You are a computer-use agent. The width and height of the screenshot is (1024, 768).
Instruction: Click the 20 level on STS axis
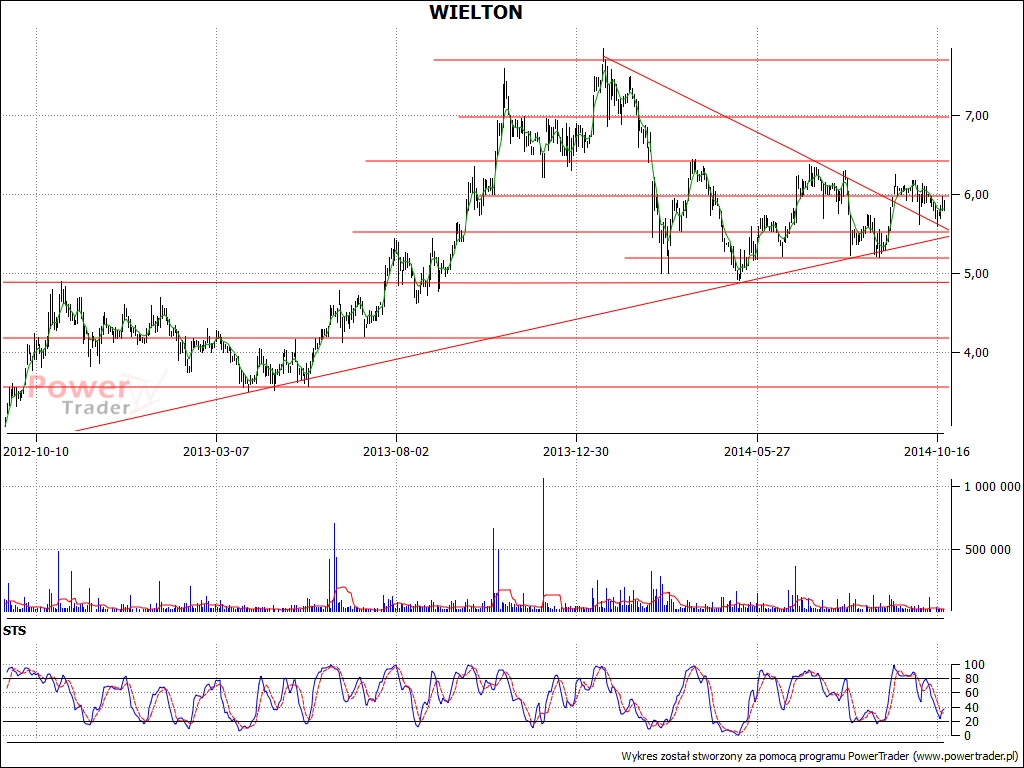(970, 722)
